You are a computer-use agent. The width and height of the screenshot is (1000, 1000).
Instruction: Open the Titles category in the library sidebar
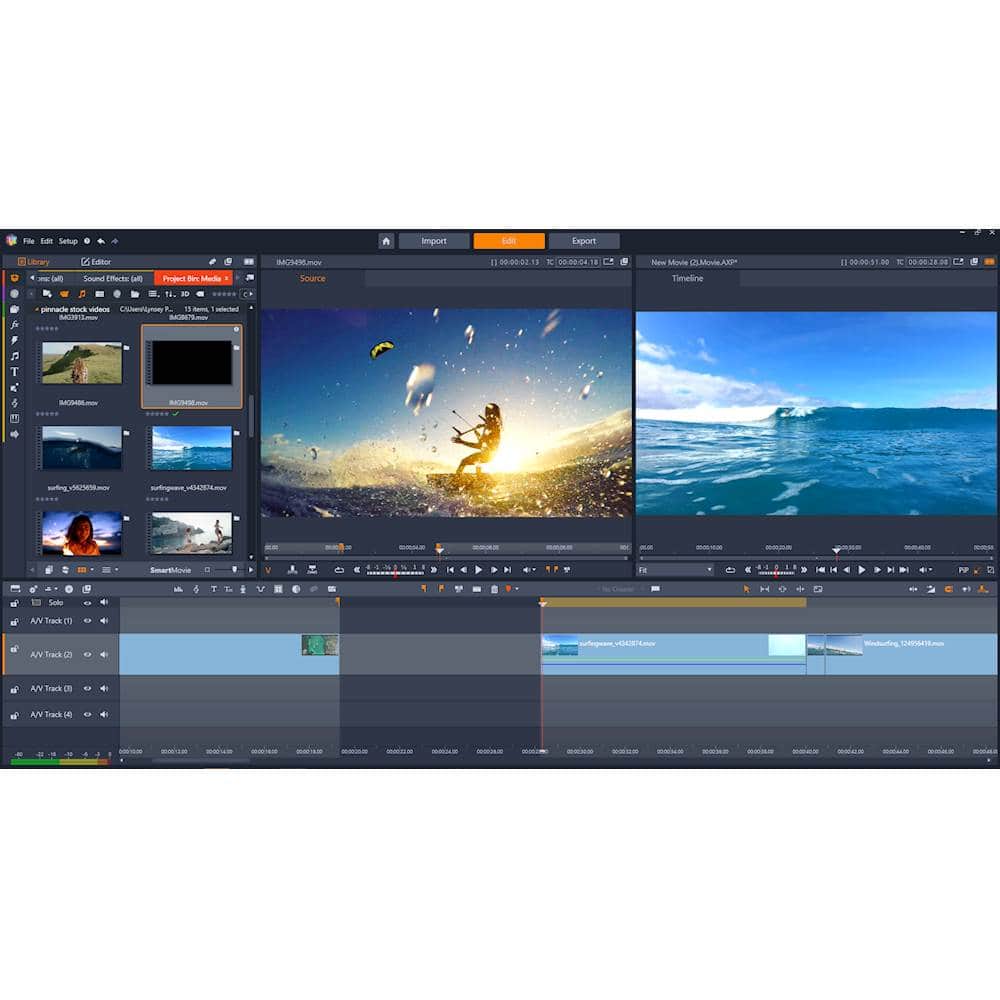[14, 371]
